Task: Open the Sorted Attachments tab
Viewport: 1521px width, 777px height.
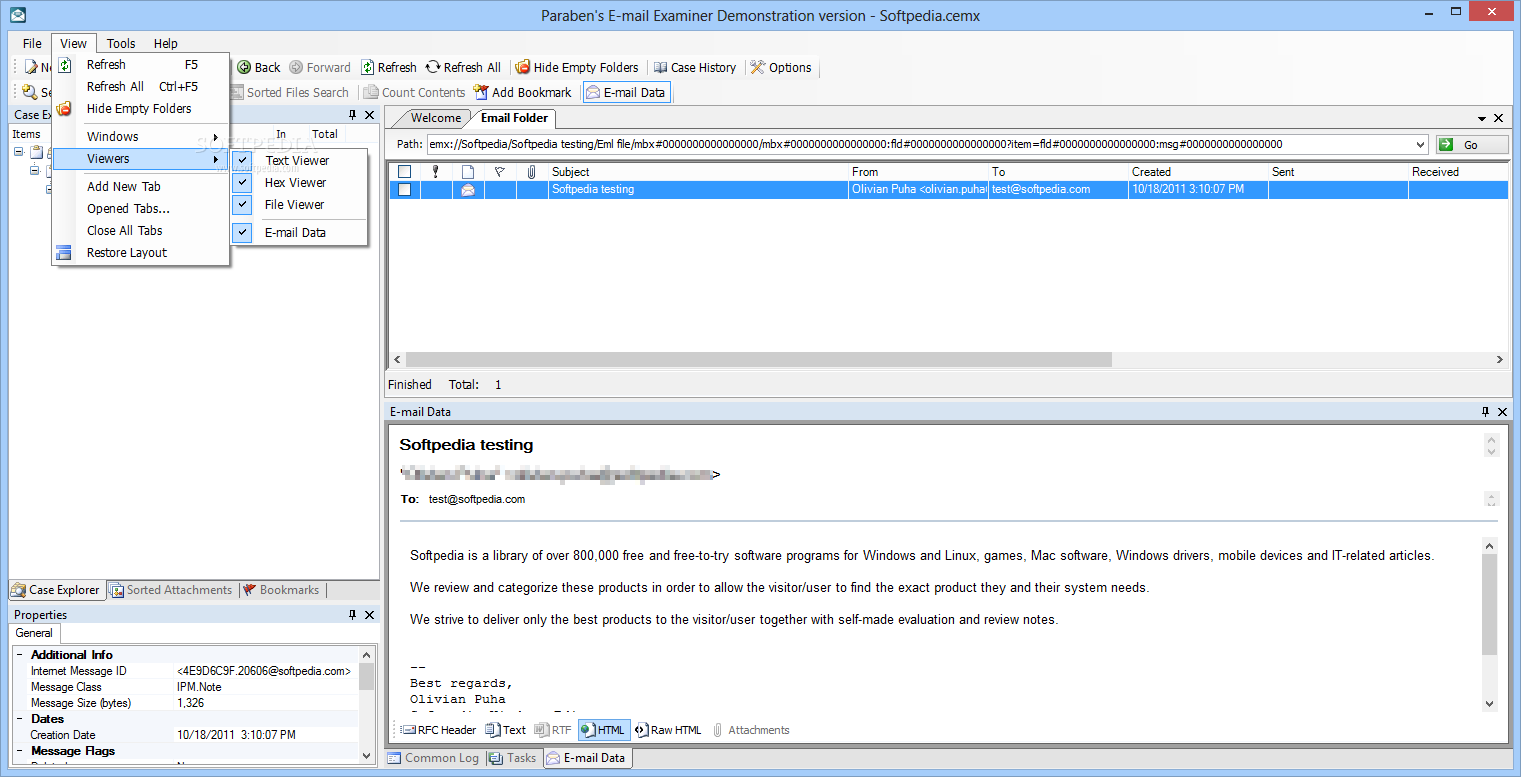Action: pyautogui.click(x=171, y=590)
